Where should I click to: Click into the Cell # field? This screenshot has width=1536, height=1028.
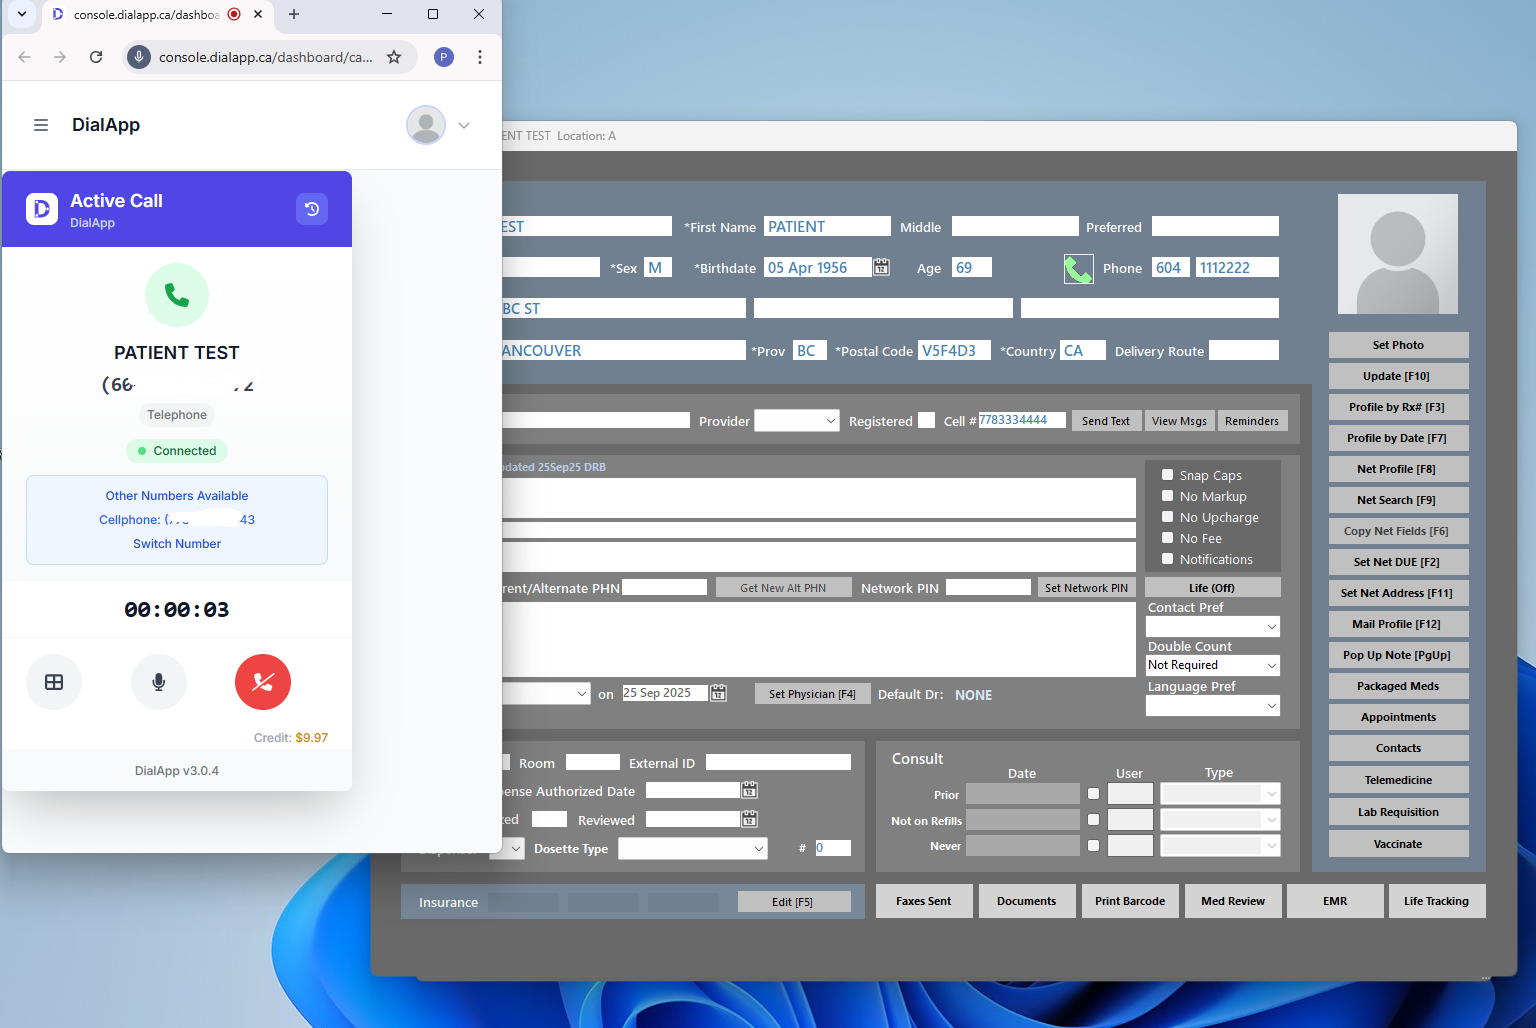(x=1020, y=420)
